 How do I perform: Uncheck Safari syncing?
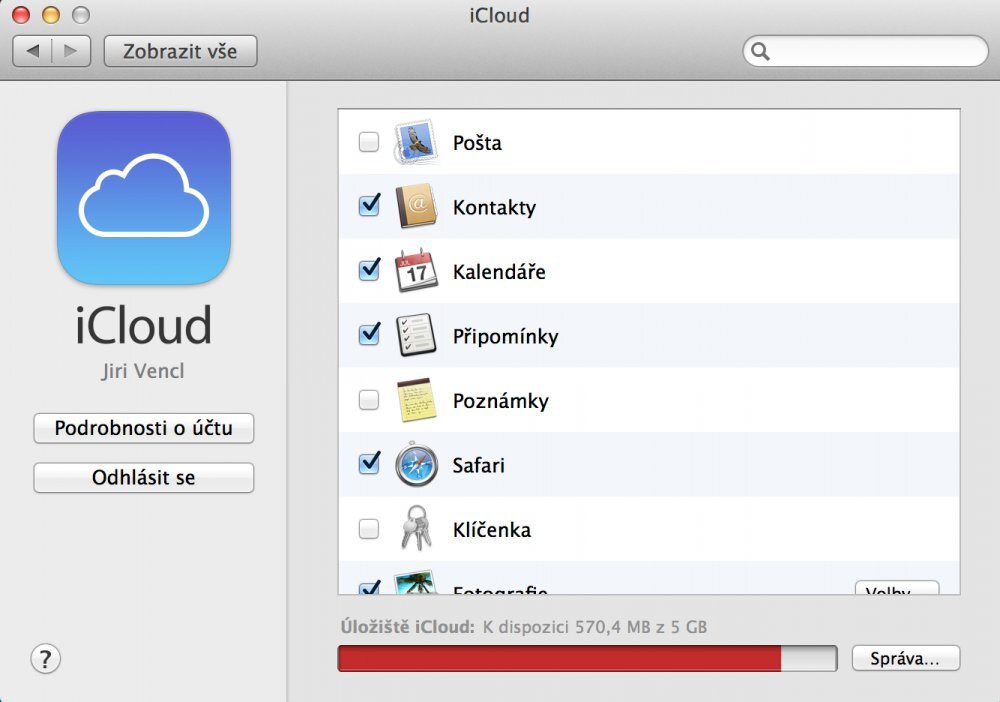[x=368, y=465]
